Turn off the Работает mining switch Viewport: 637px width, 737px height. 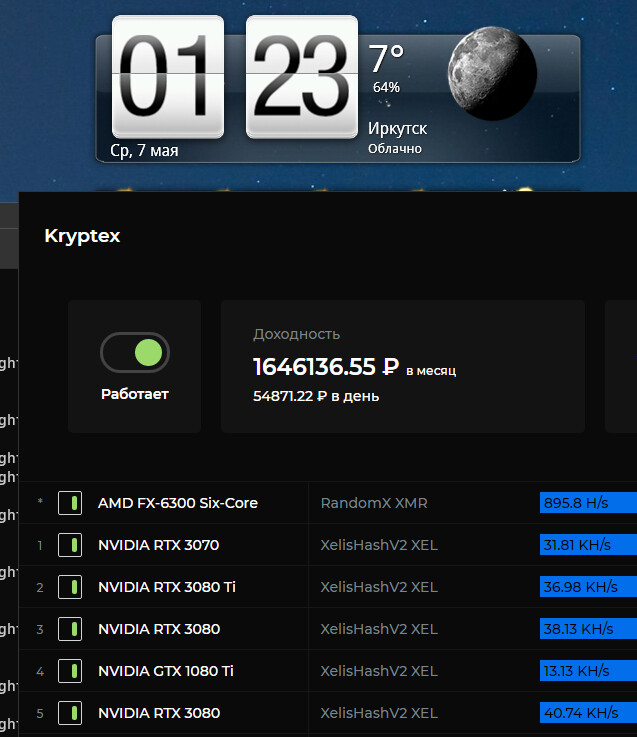pos(135,353)
